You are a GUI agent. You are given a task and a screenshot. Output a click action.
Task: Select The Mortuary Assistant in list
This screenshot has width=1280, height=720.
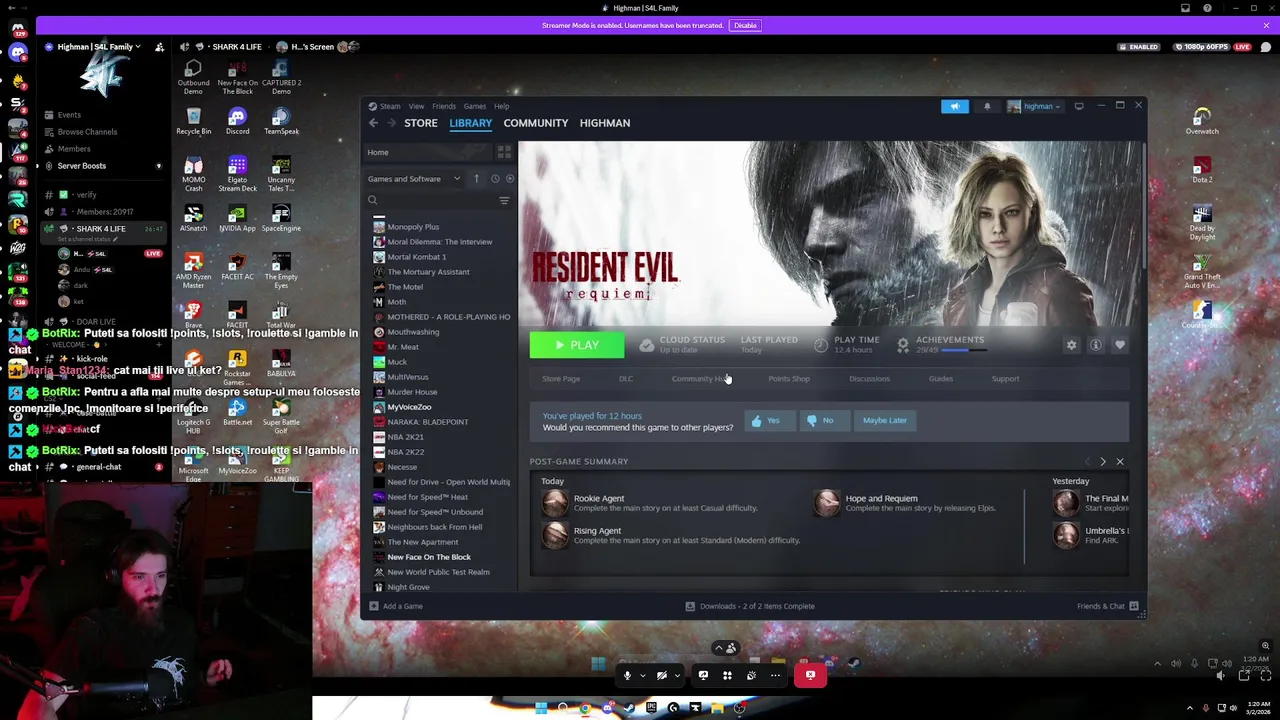click(x=428, y=272)
